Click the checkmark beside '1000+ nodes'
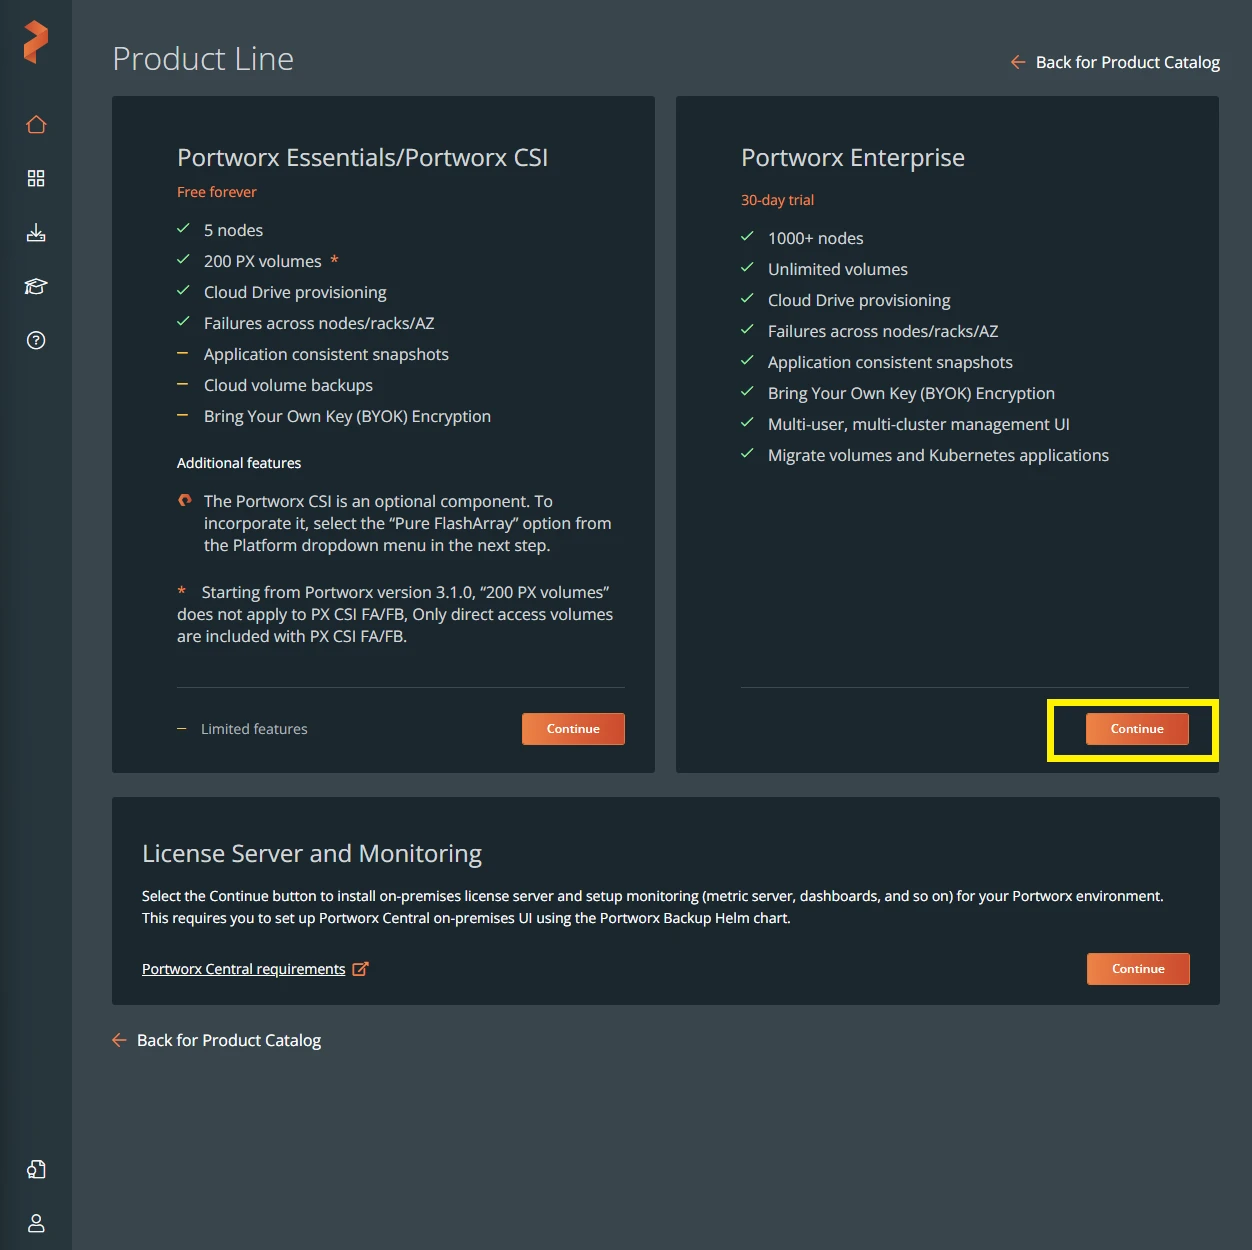Image resolution: width=1252 pixels, height=1250 pixels. coord(747,237)
